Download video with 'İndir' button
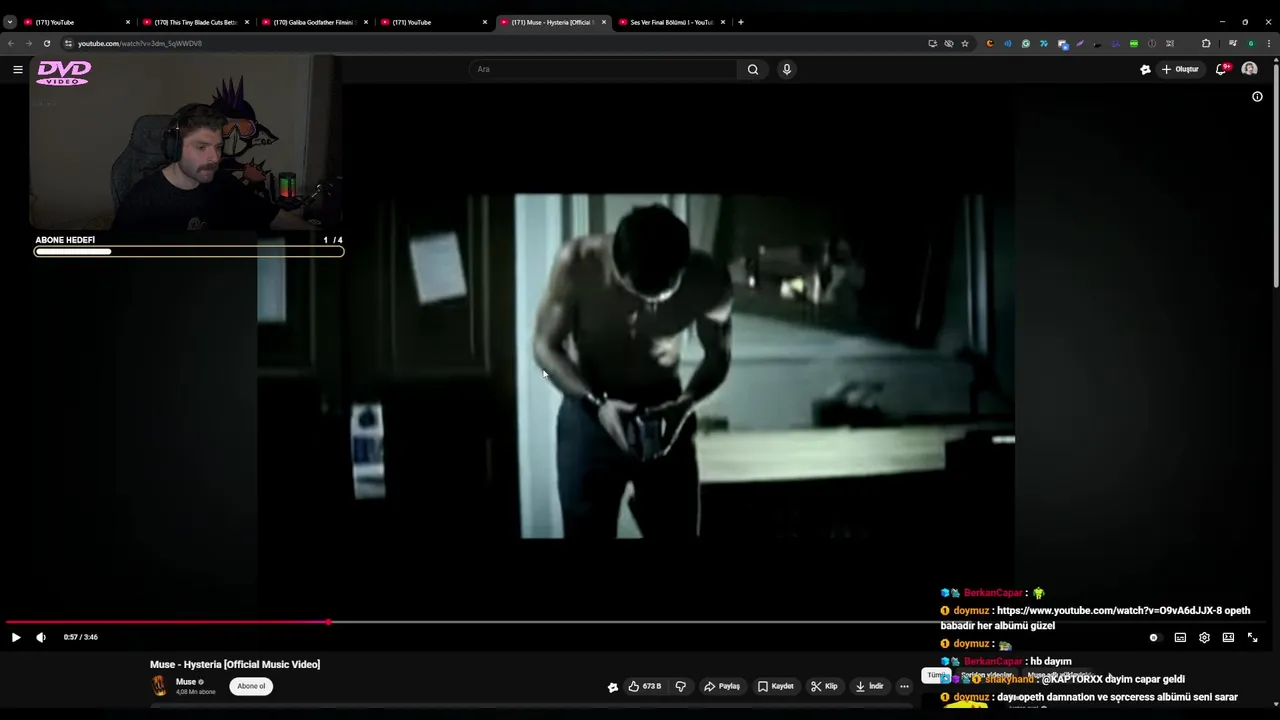Image resolution: width=1280 pixels, height=720 pixels. (869, 686)
